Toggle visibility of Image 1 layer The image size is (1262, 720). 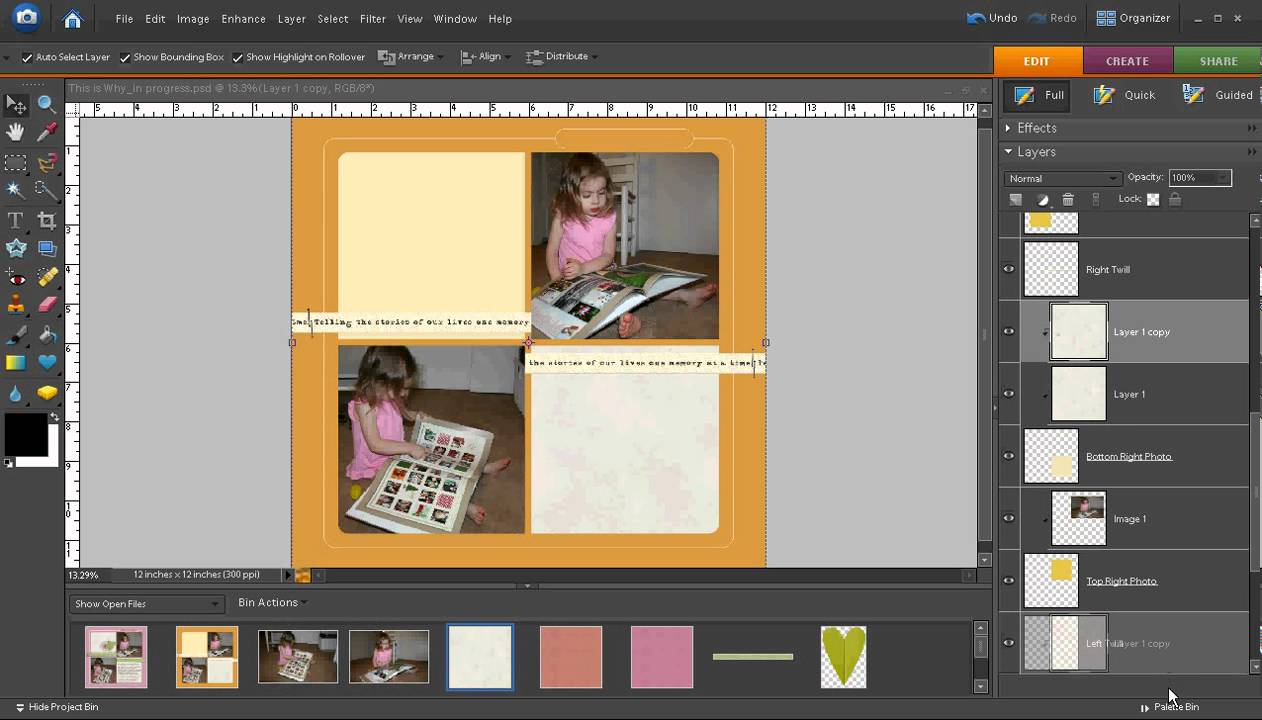point(1008,518)
